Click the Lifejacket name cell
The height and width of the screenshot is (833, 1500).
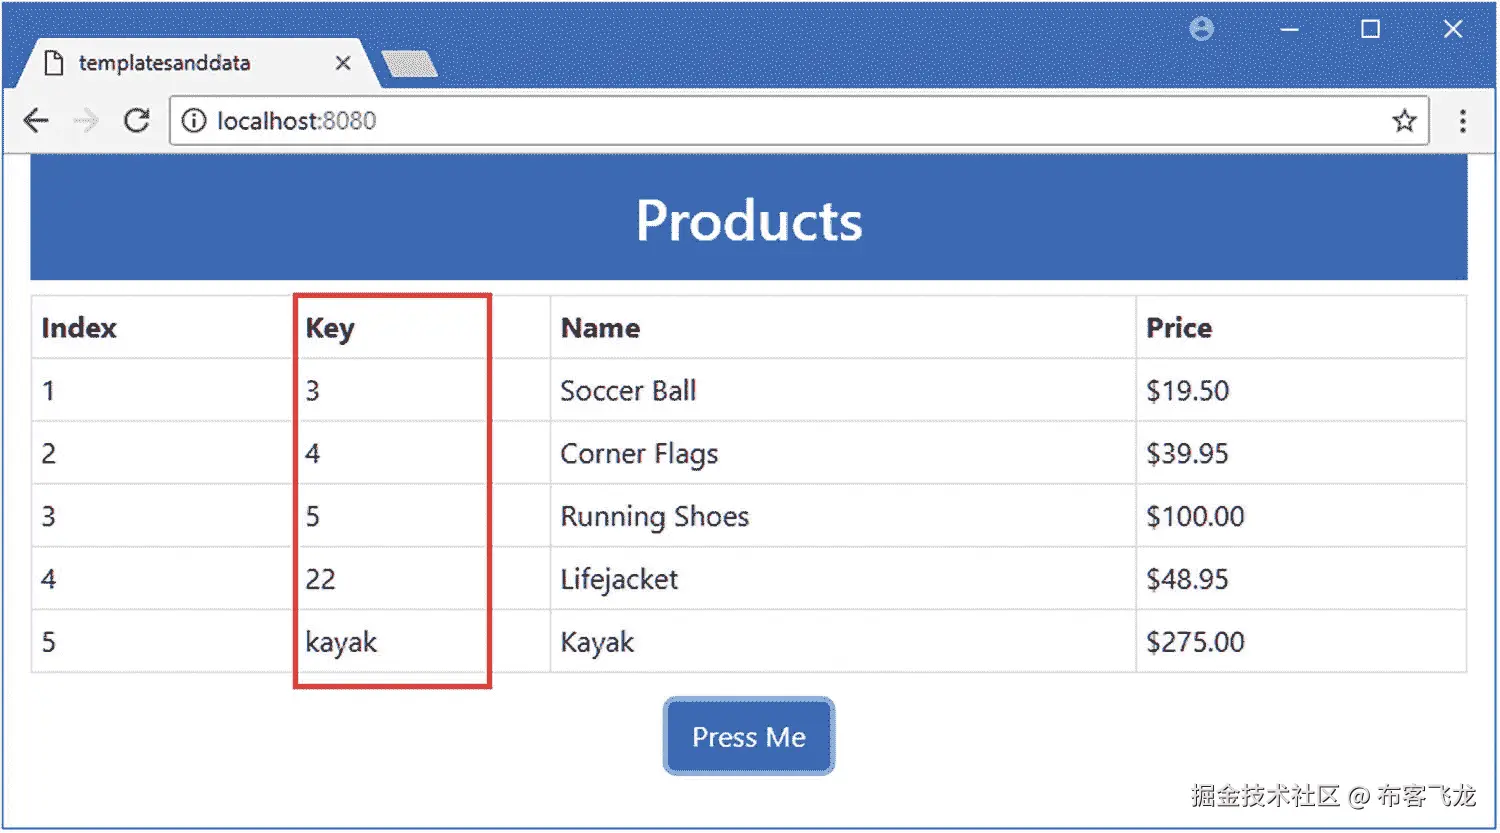click(843, 579)
